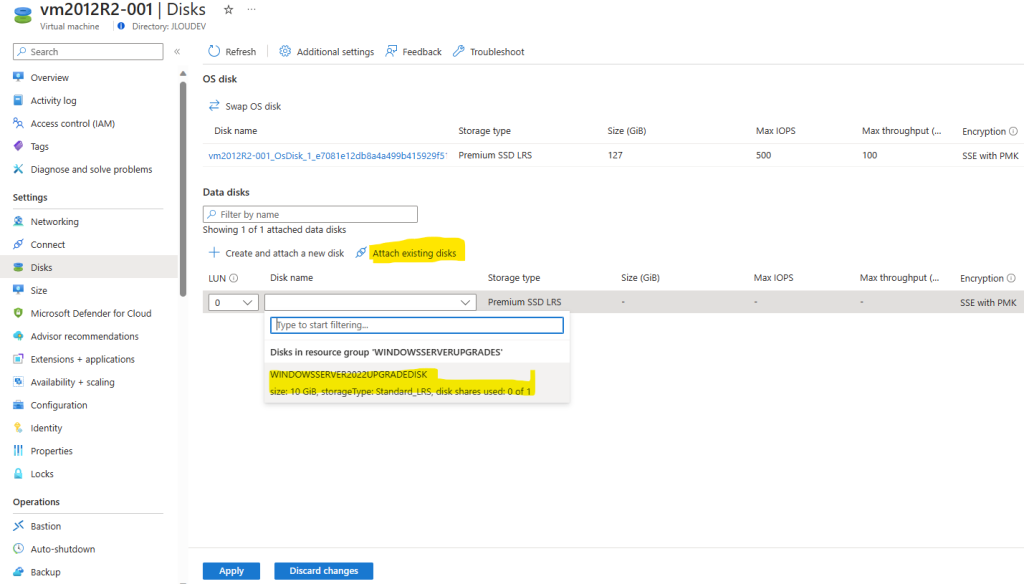Click the Apply button

point(231,570)
